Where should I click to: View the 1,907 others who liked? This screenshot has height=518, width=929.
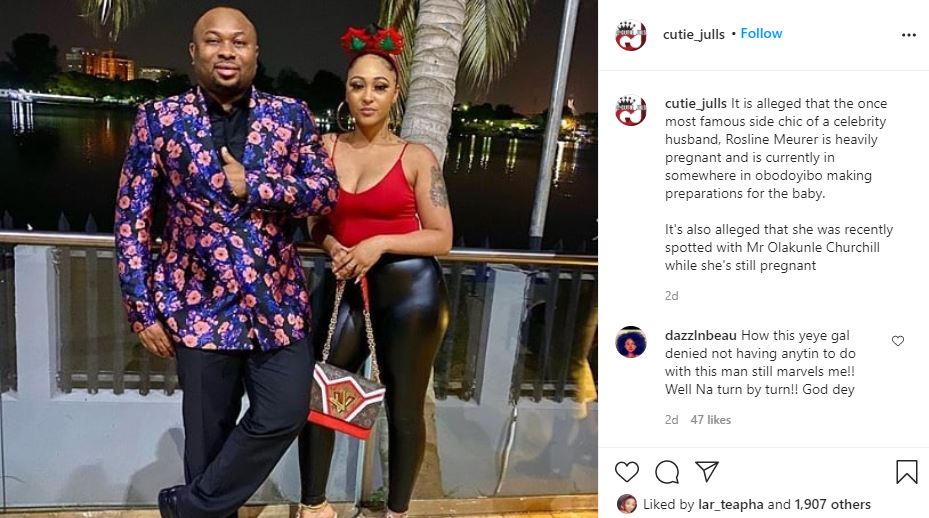click(832, 504)
